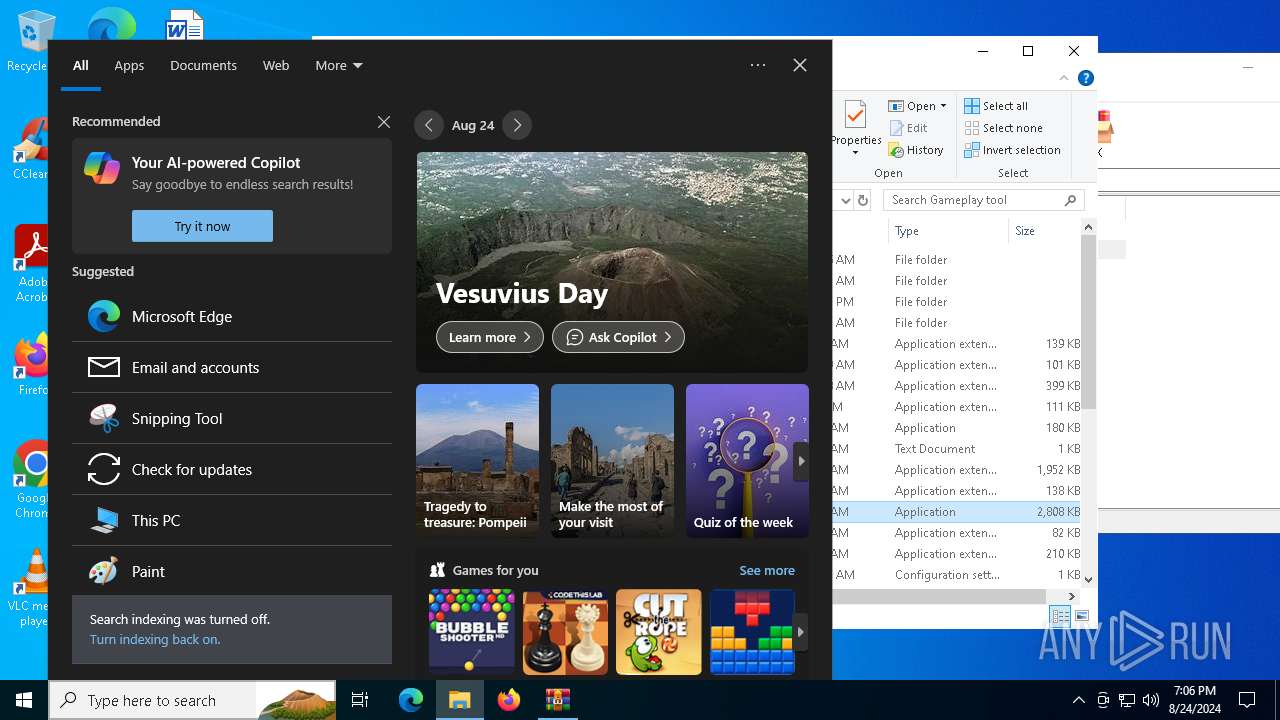Go to next day arrow beside Aug 24

point(517,125)
